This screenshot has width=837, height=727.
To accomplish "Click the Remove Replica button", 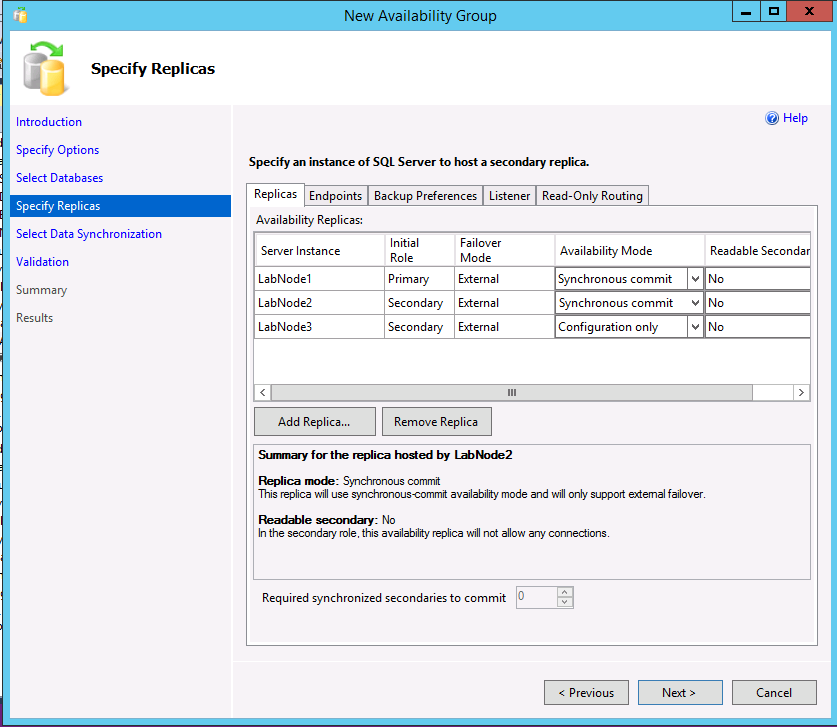I will click(x=436, y=421).
